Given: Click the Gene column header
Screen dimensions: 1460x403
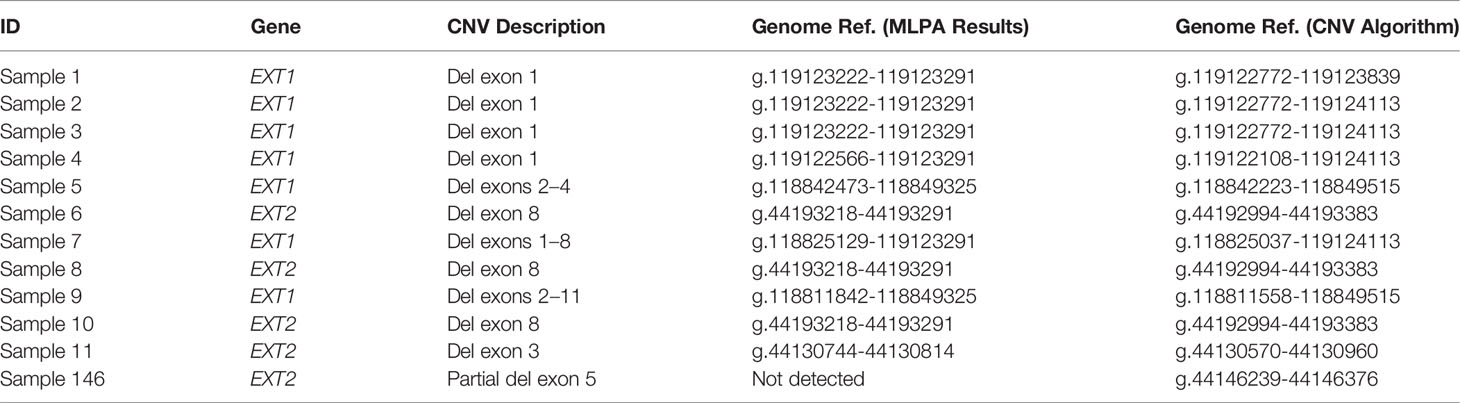Looking at the screenshot, I should click(272, 28).
